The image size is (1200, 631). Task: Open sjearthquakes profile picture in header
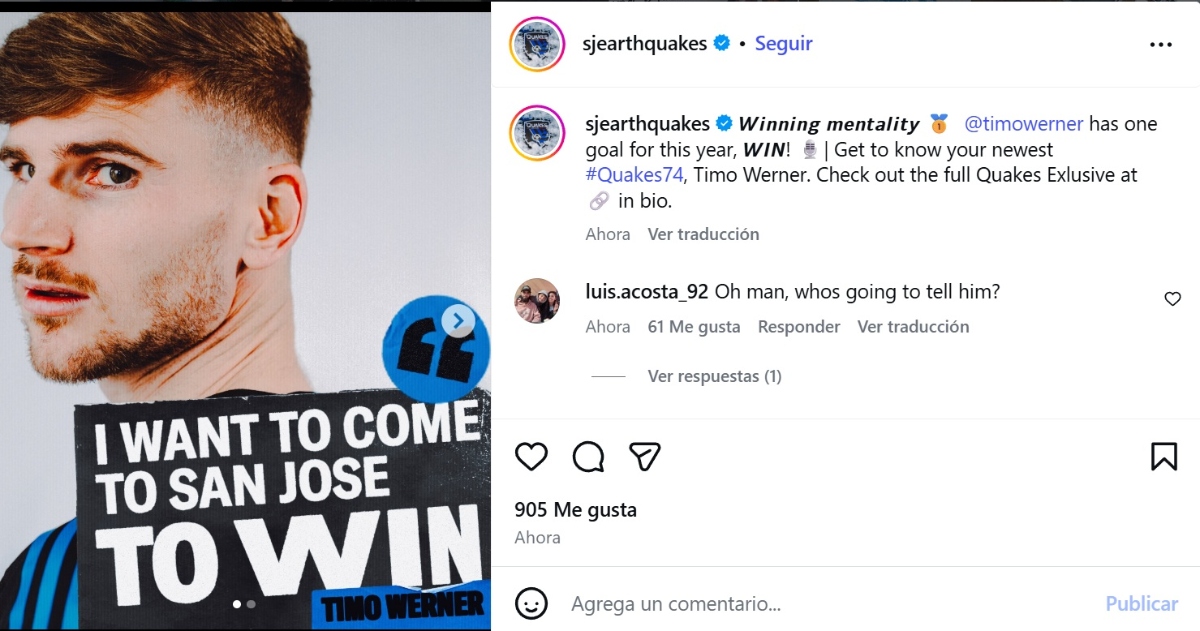[x=538, y=44]
